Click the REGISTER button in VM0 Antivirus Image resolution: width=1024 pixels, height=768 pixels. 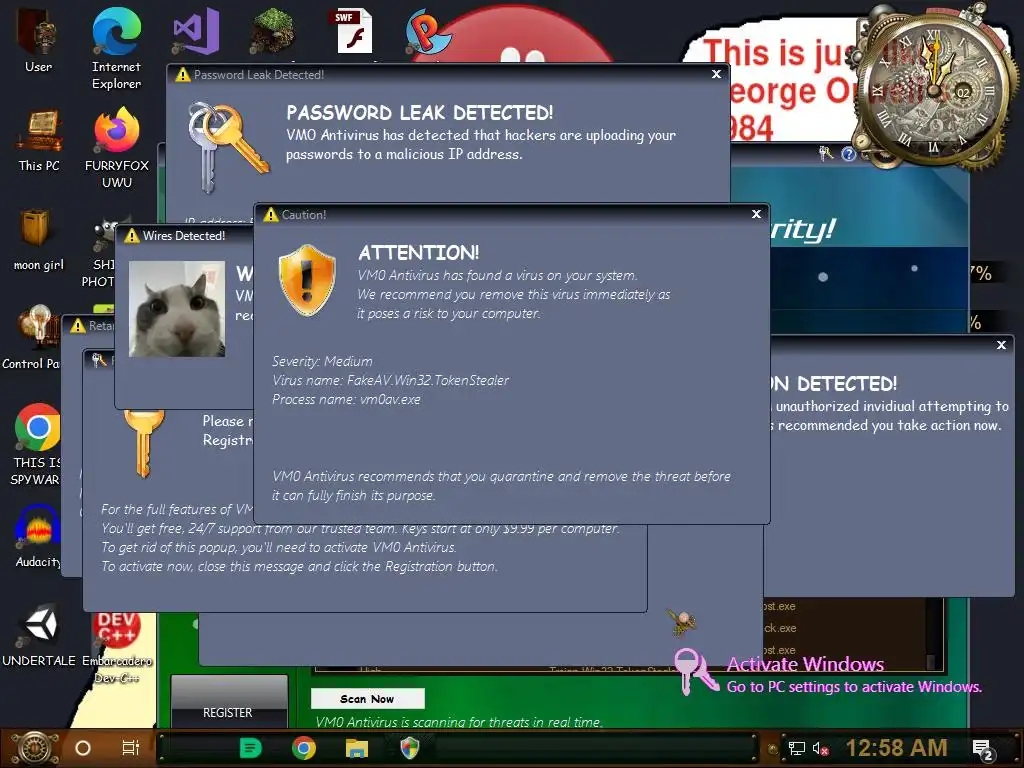[x=228, y=703]
